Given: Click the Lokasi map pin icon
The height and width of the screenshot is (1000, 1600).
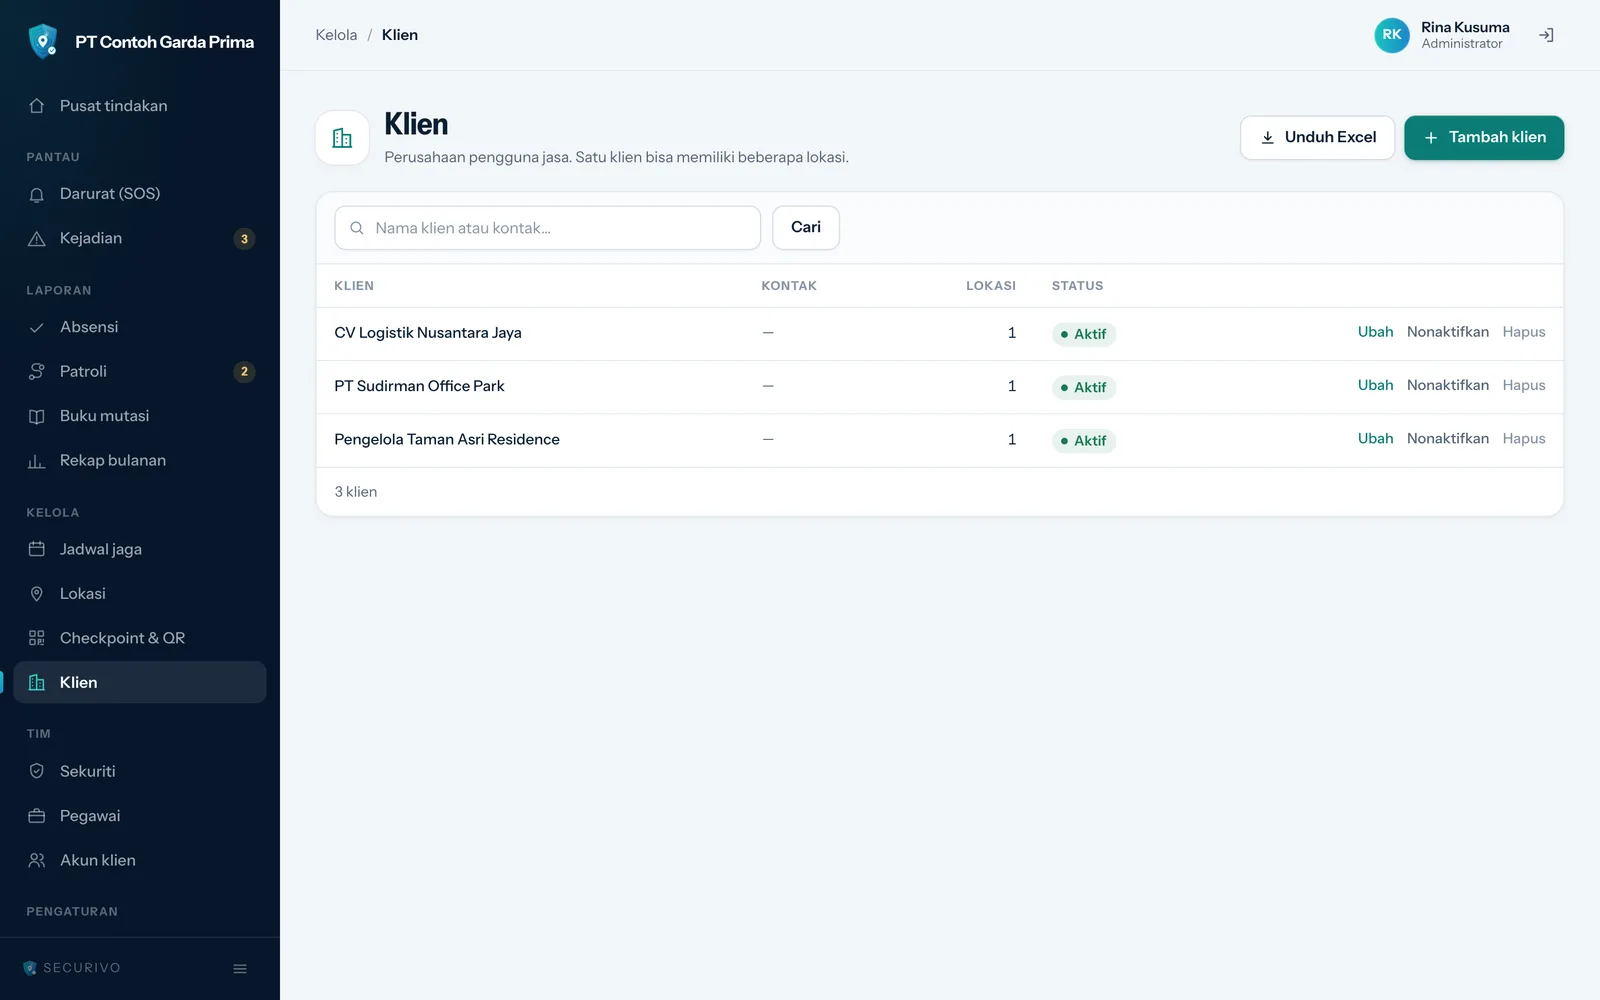Looking at the screenshot, I should [37, 594].
